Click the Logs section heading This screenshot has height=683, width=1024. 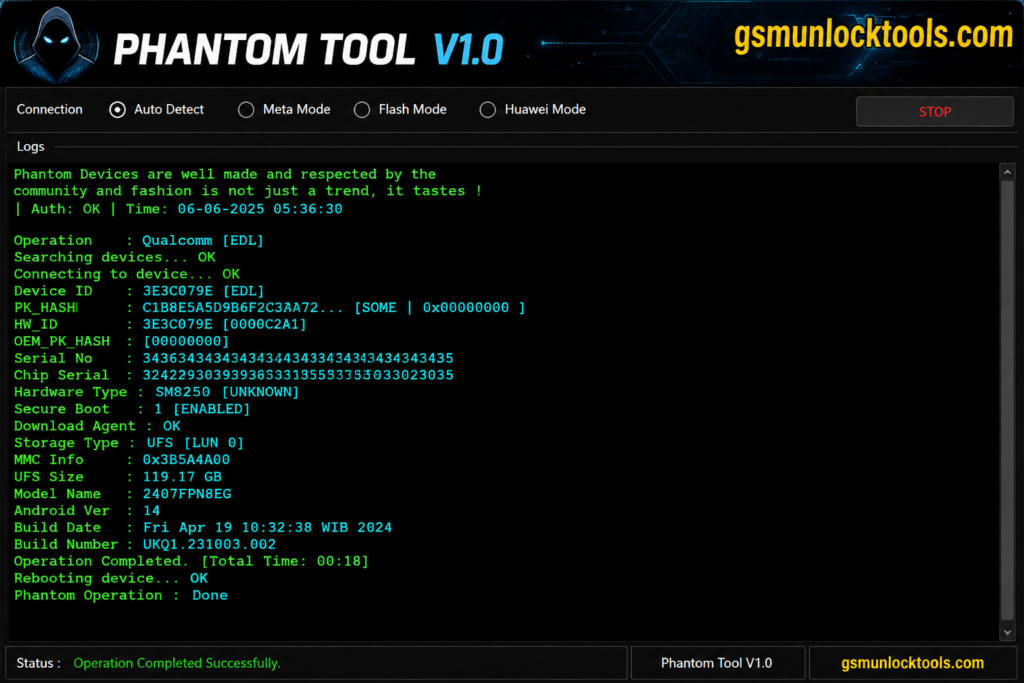[31, 146]
